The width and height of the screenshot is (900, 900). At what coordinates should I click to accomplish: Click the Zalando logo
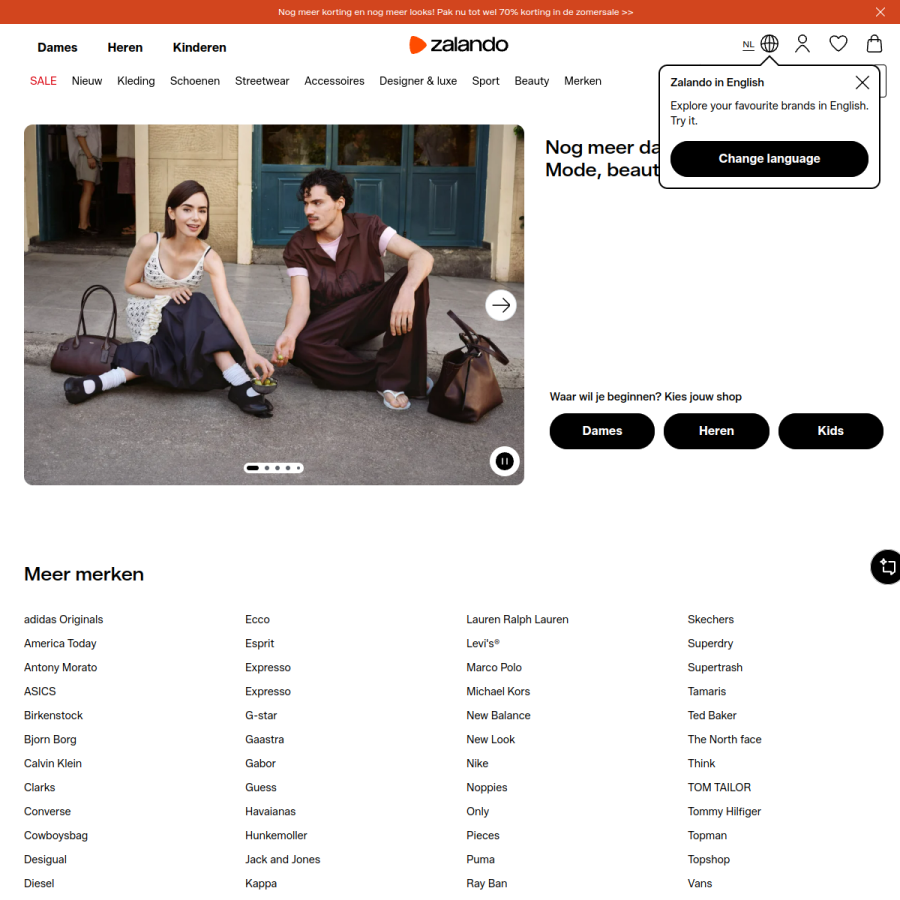[458, 45]
